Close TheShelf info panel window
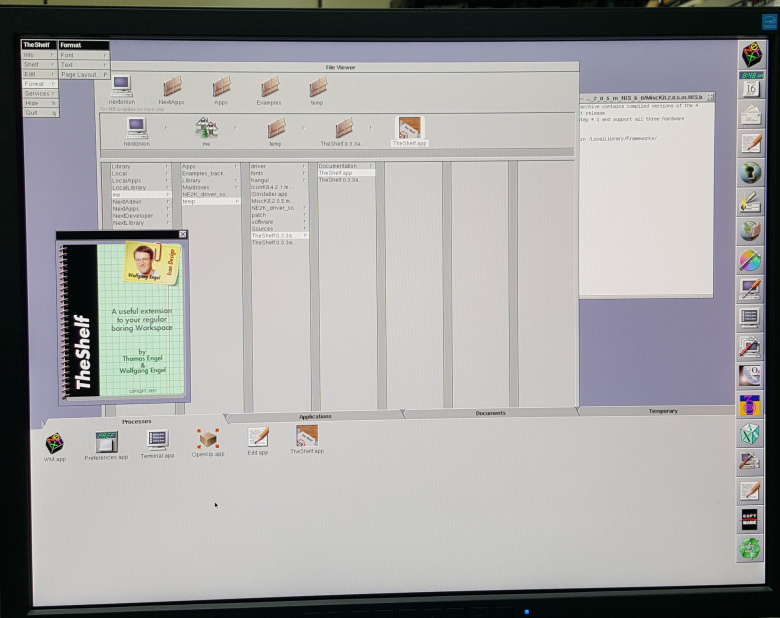This screenshot has width=780, height=618. click(182, 234)
